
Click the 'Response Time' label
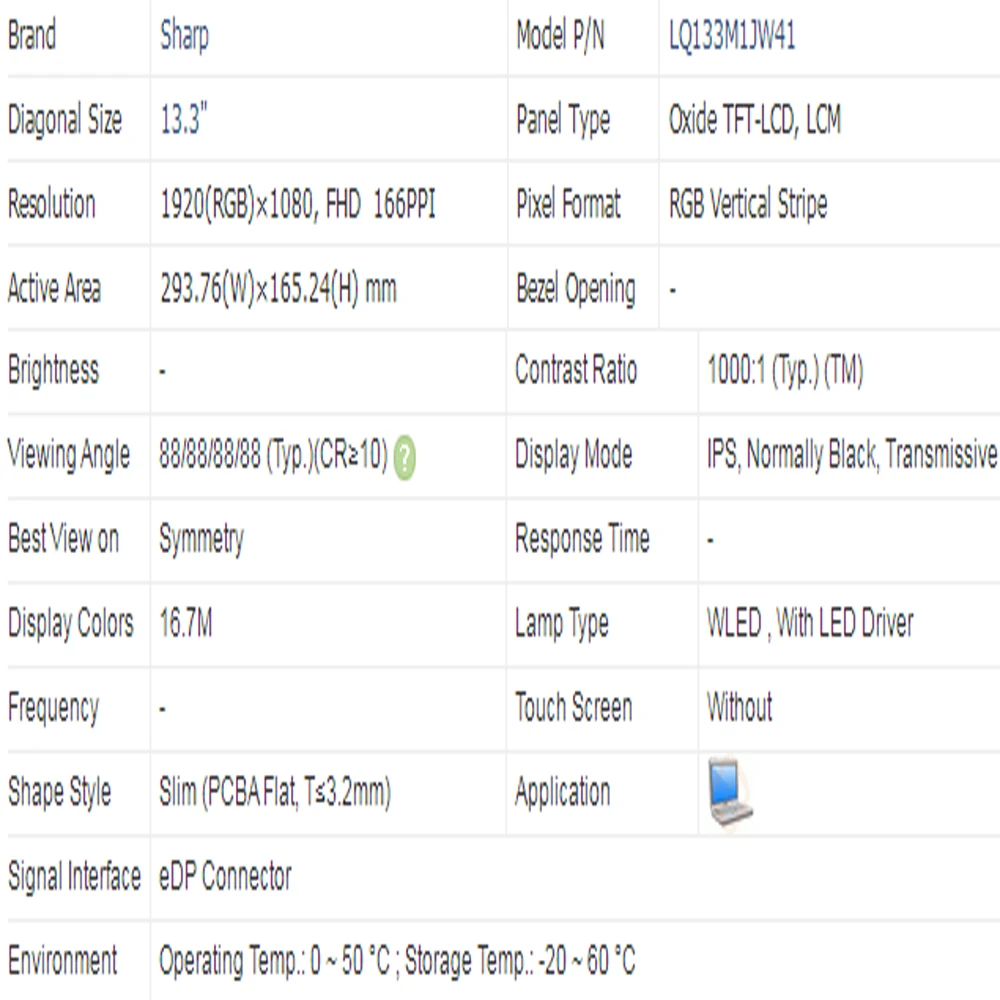pyautogui.click(x=582, y=538)
